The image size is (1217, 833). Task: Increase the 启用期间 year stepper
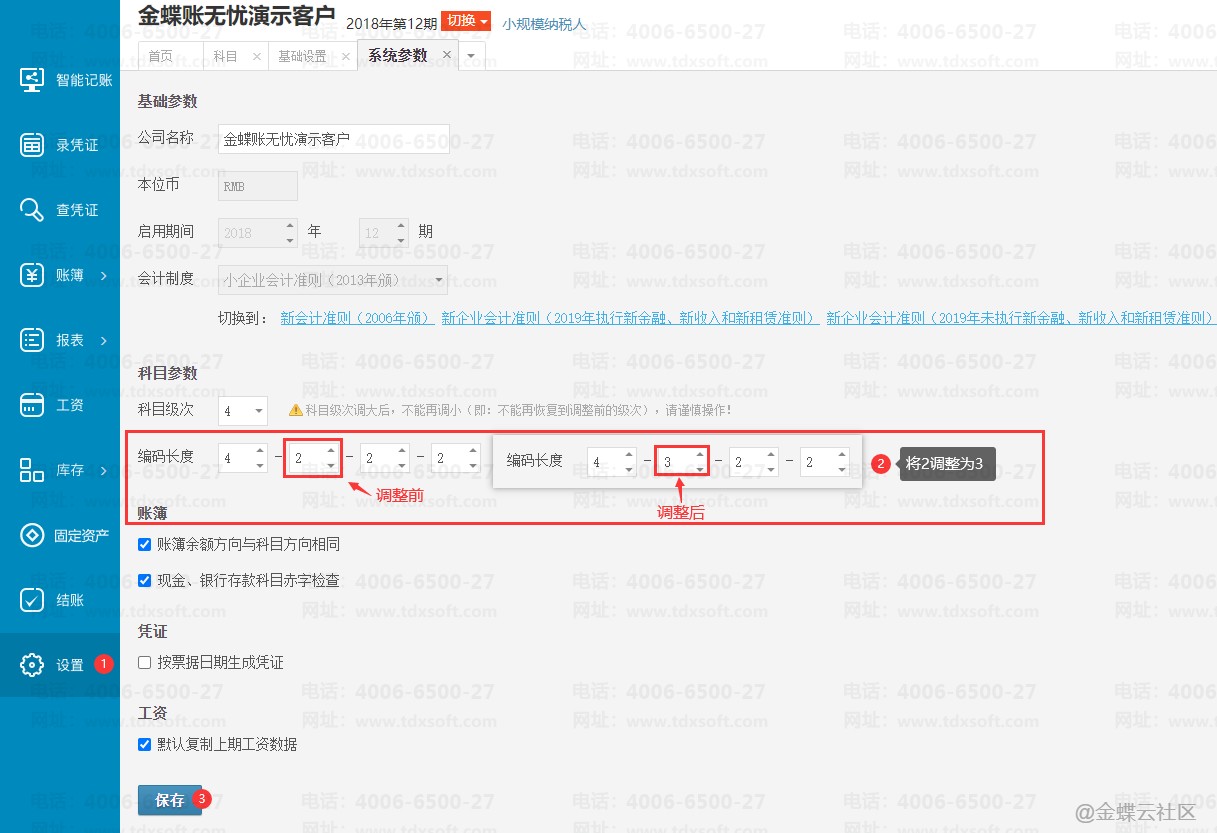(x=290, y=226)
